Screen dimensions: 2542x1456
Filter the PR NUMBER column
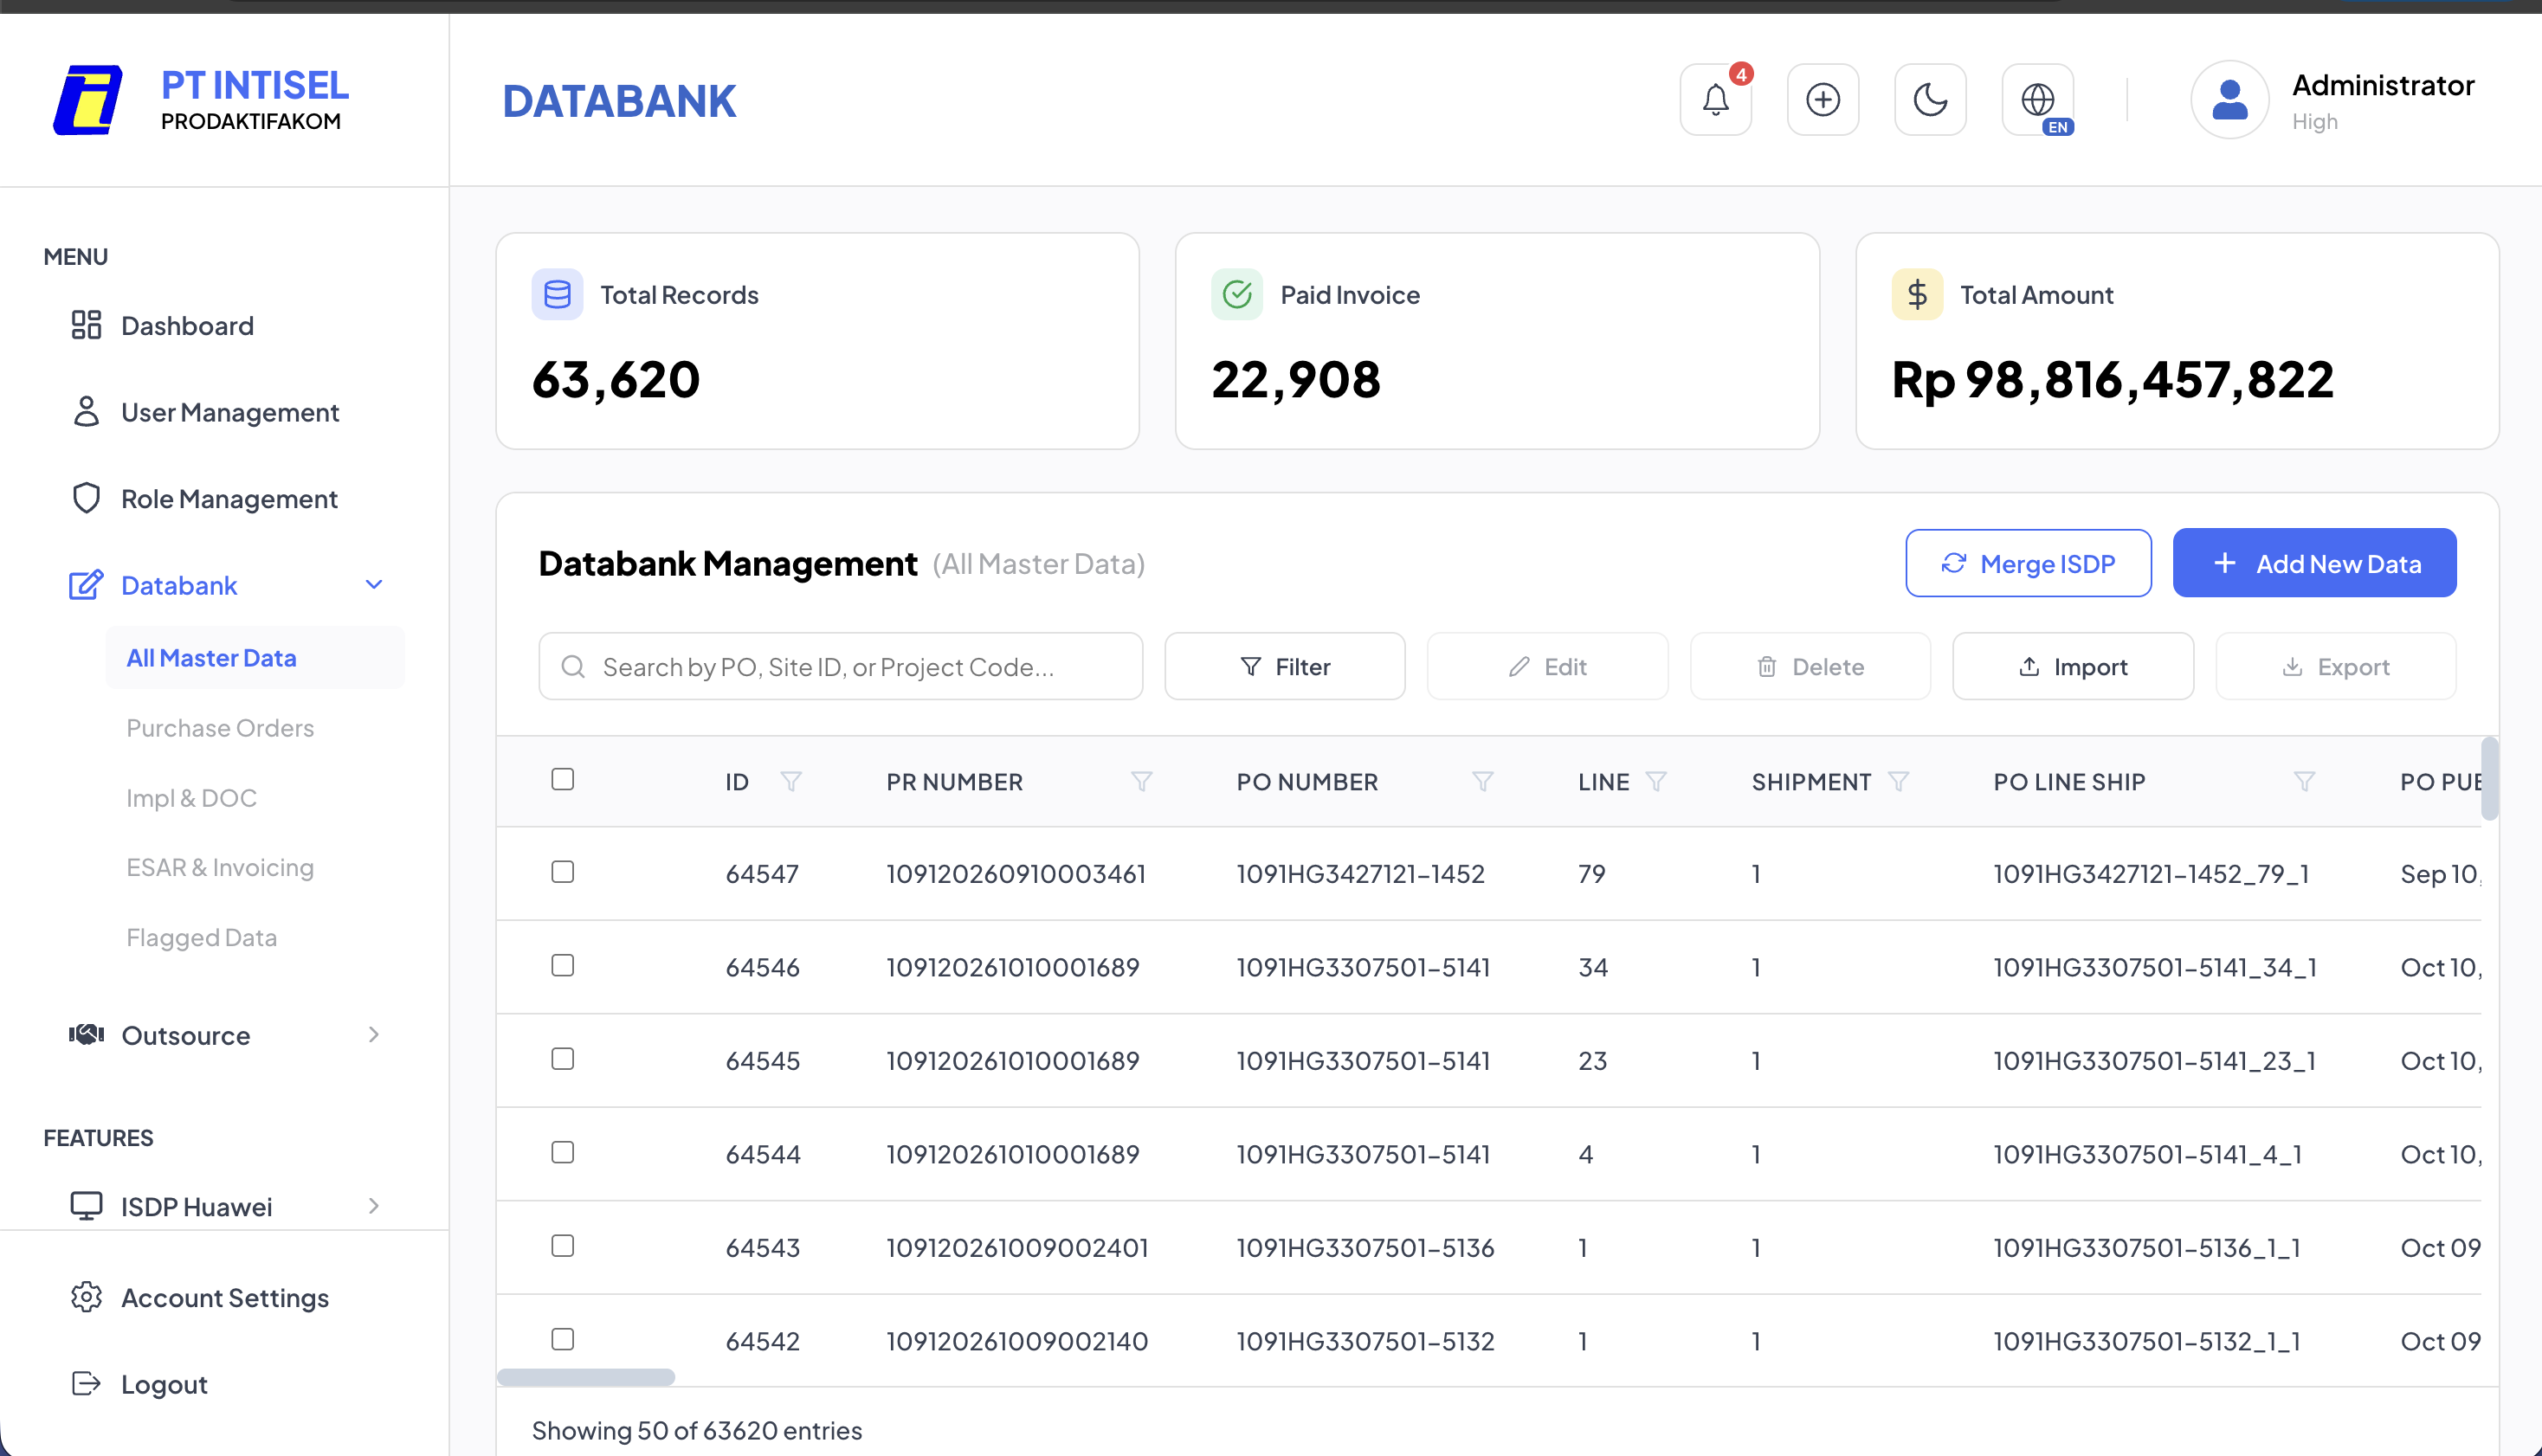click(x=1141, y=781)
